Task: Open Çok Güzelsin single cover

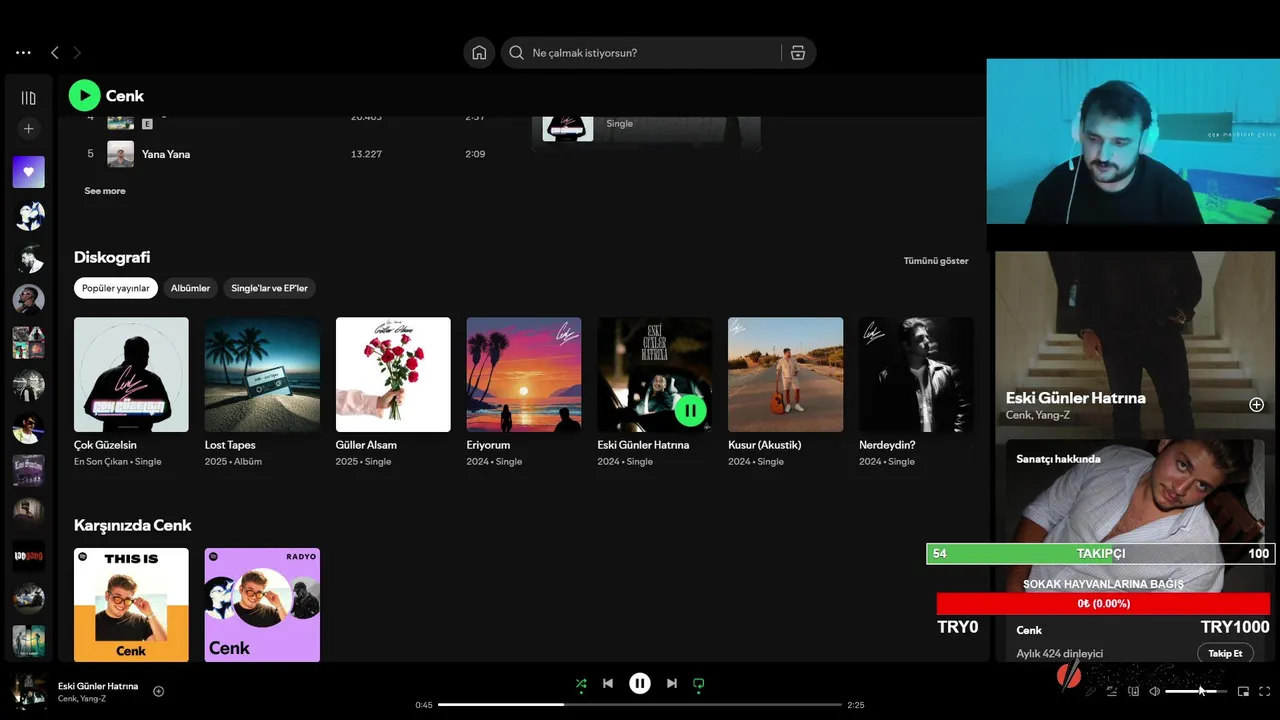Action: click(x=131, y=375)
